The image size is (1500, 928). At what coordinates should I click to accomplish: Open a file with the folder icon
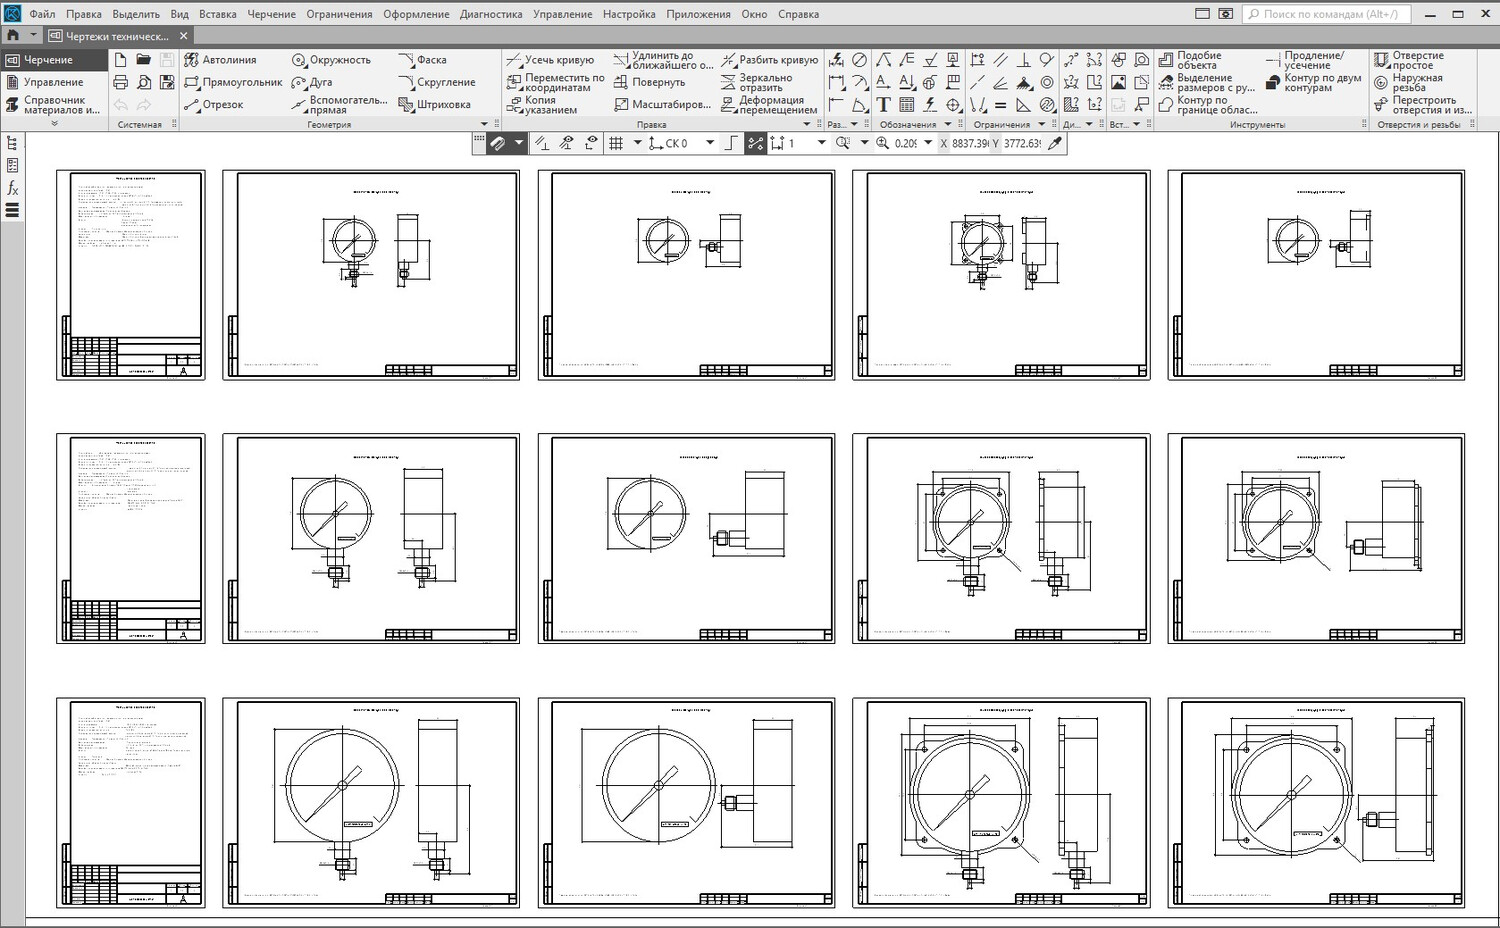coord(144,60)
